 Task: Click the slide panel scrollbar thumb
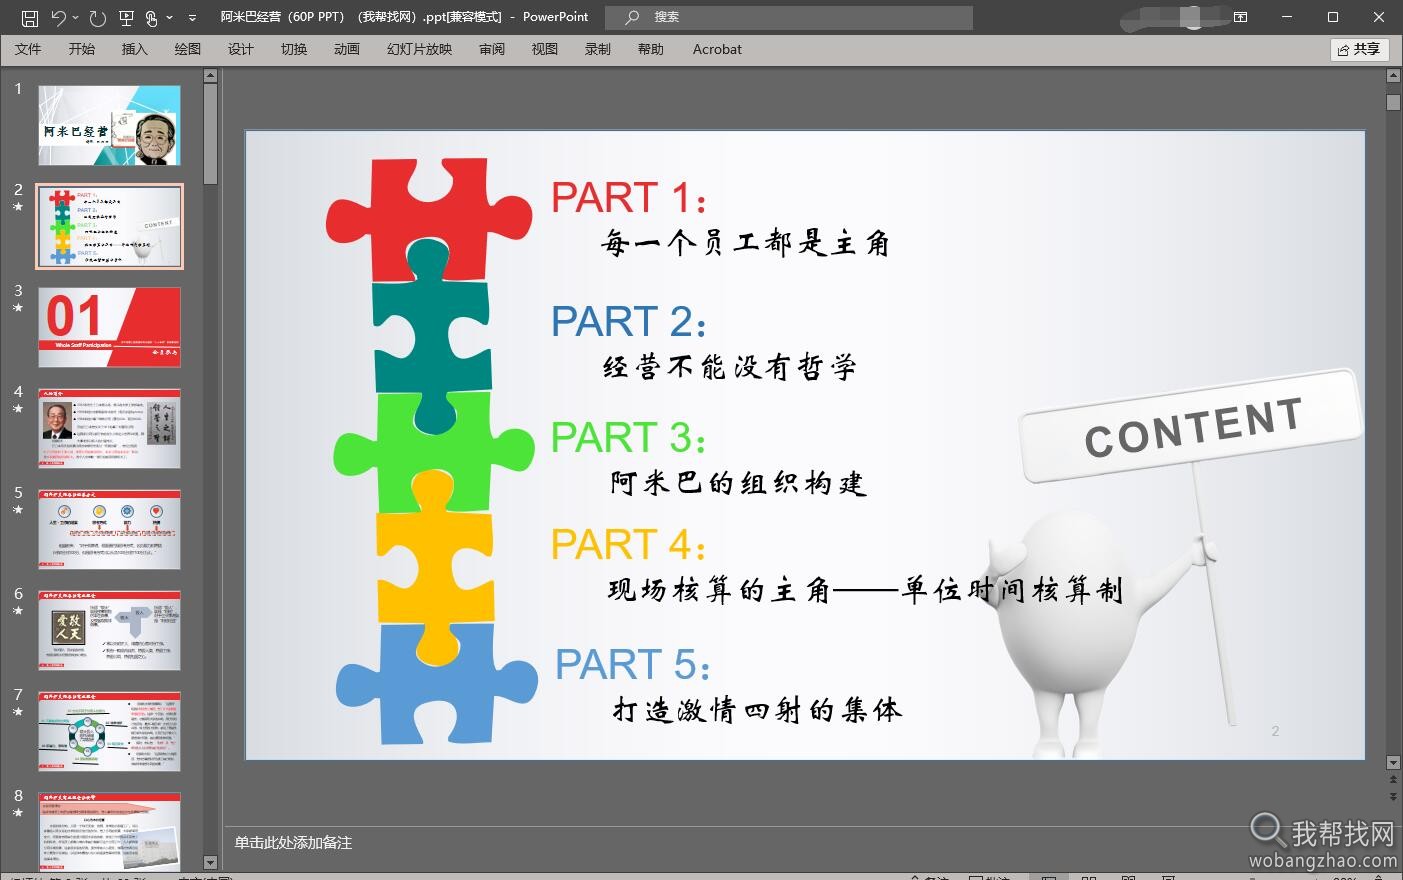[210, 134]
